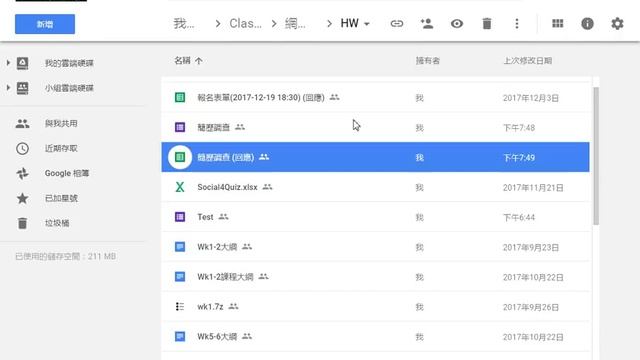
Task: Click the blue 新增 (New) button
Action: tap(45, 24)
